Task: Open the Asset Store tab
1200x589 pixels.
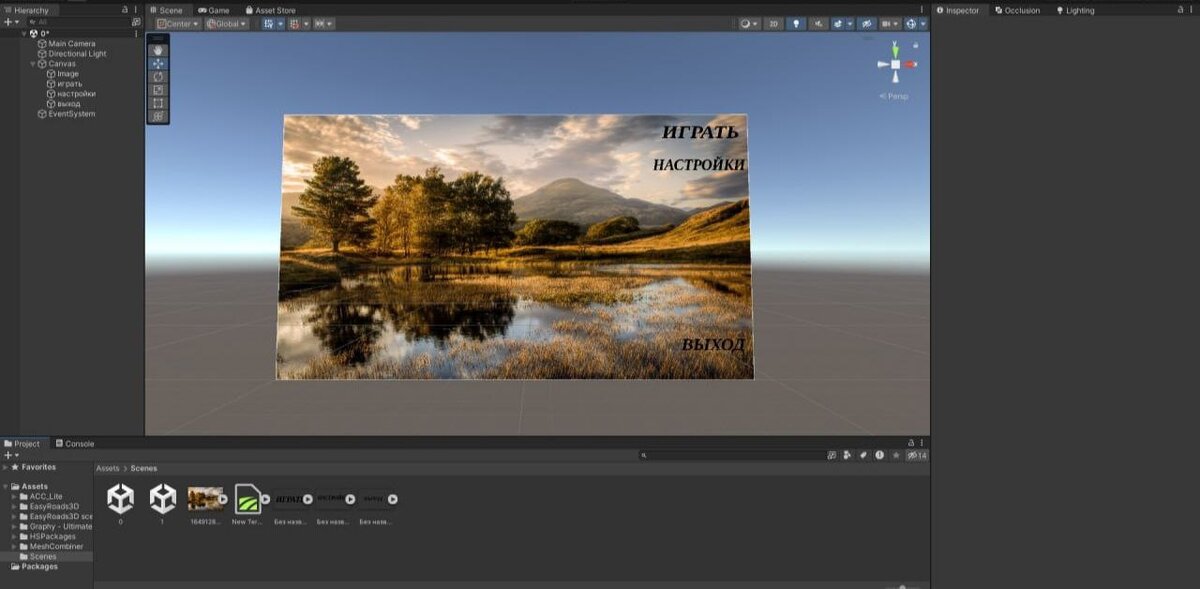Action: click(271, 10)
